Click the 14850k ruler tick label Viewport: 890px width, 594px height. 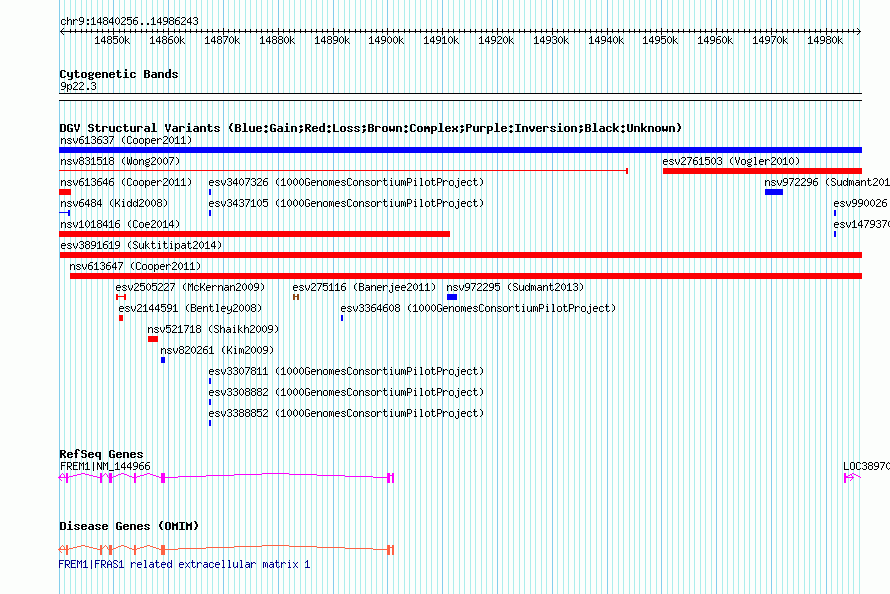pos(112,40)
